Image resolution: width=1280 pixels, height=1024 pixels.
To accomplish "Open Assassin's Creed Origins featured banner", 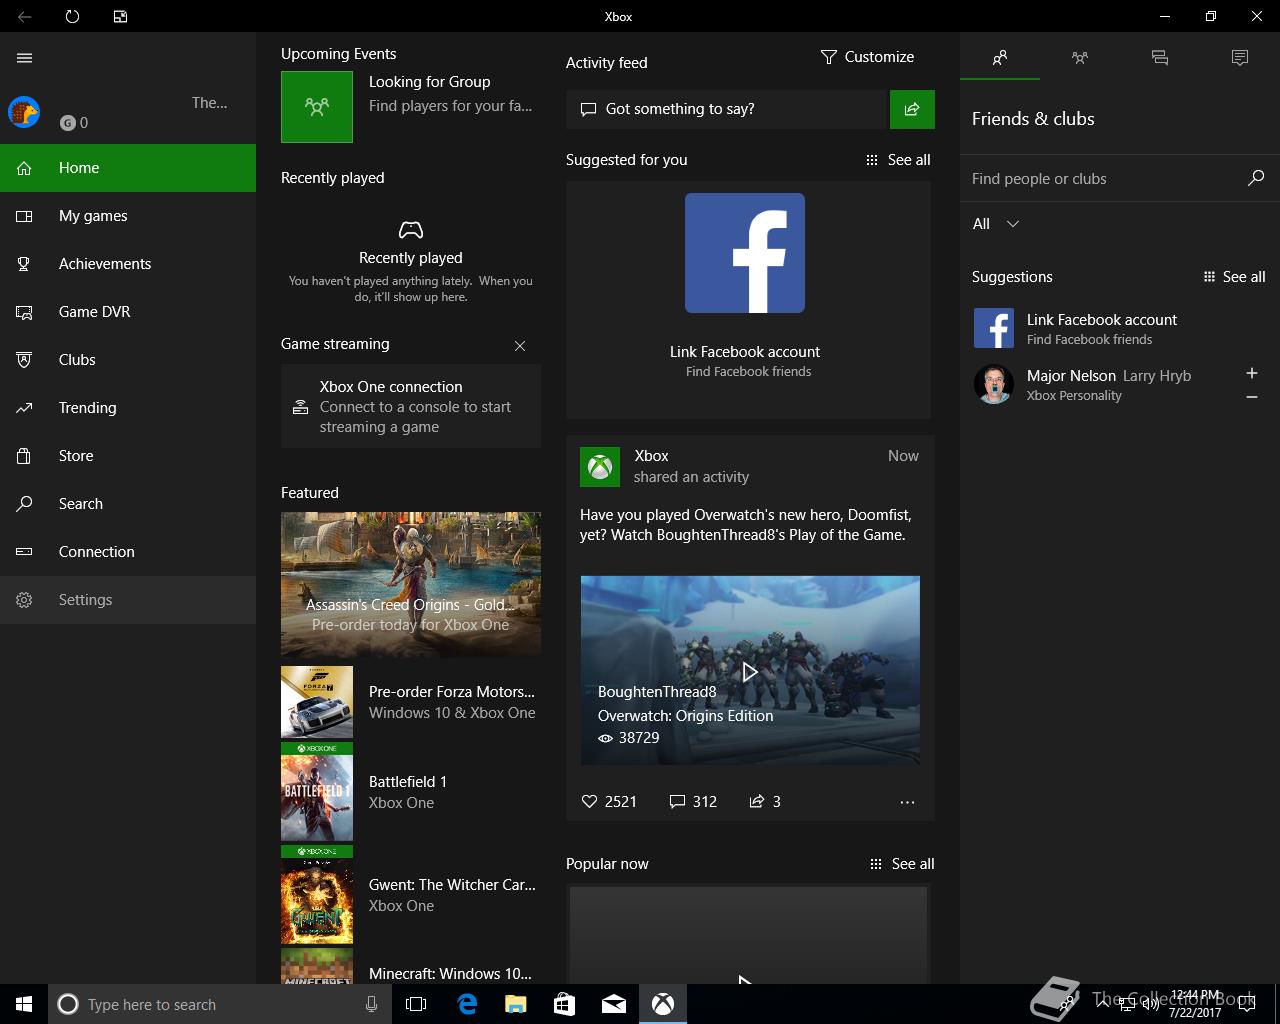I will [411, 583].
